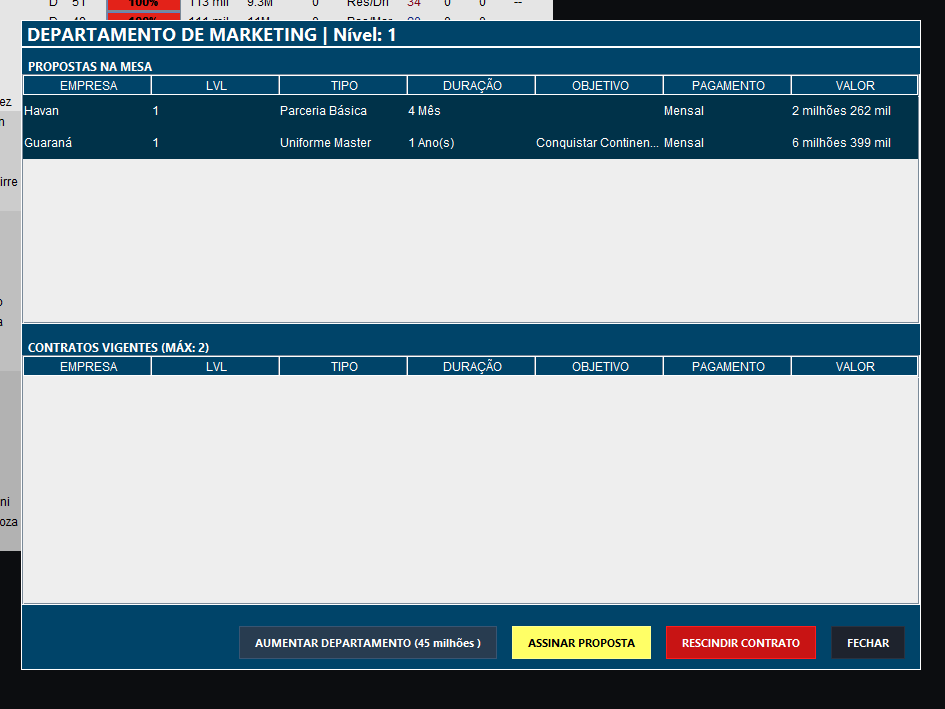Screen dimensions: 945x709
Task: Close the dialog with the Fechar button
Action: pos(867,643)
